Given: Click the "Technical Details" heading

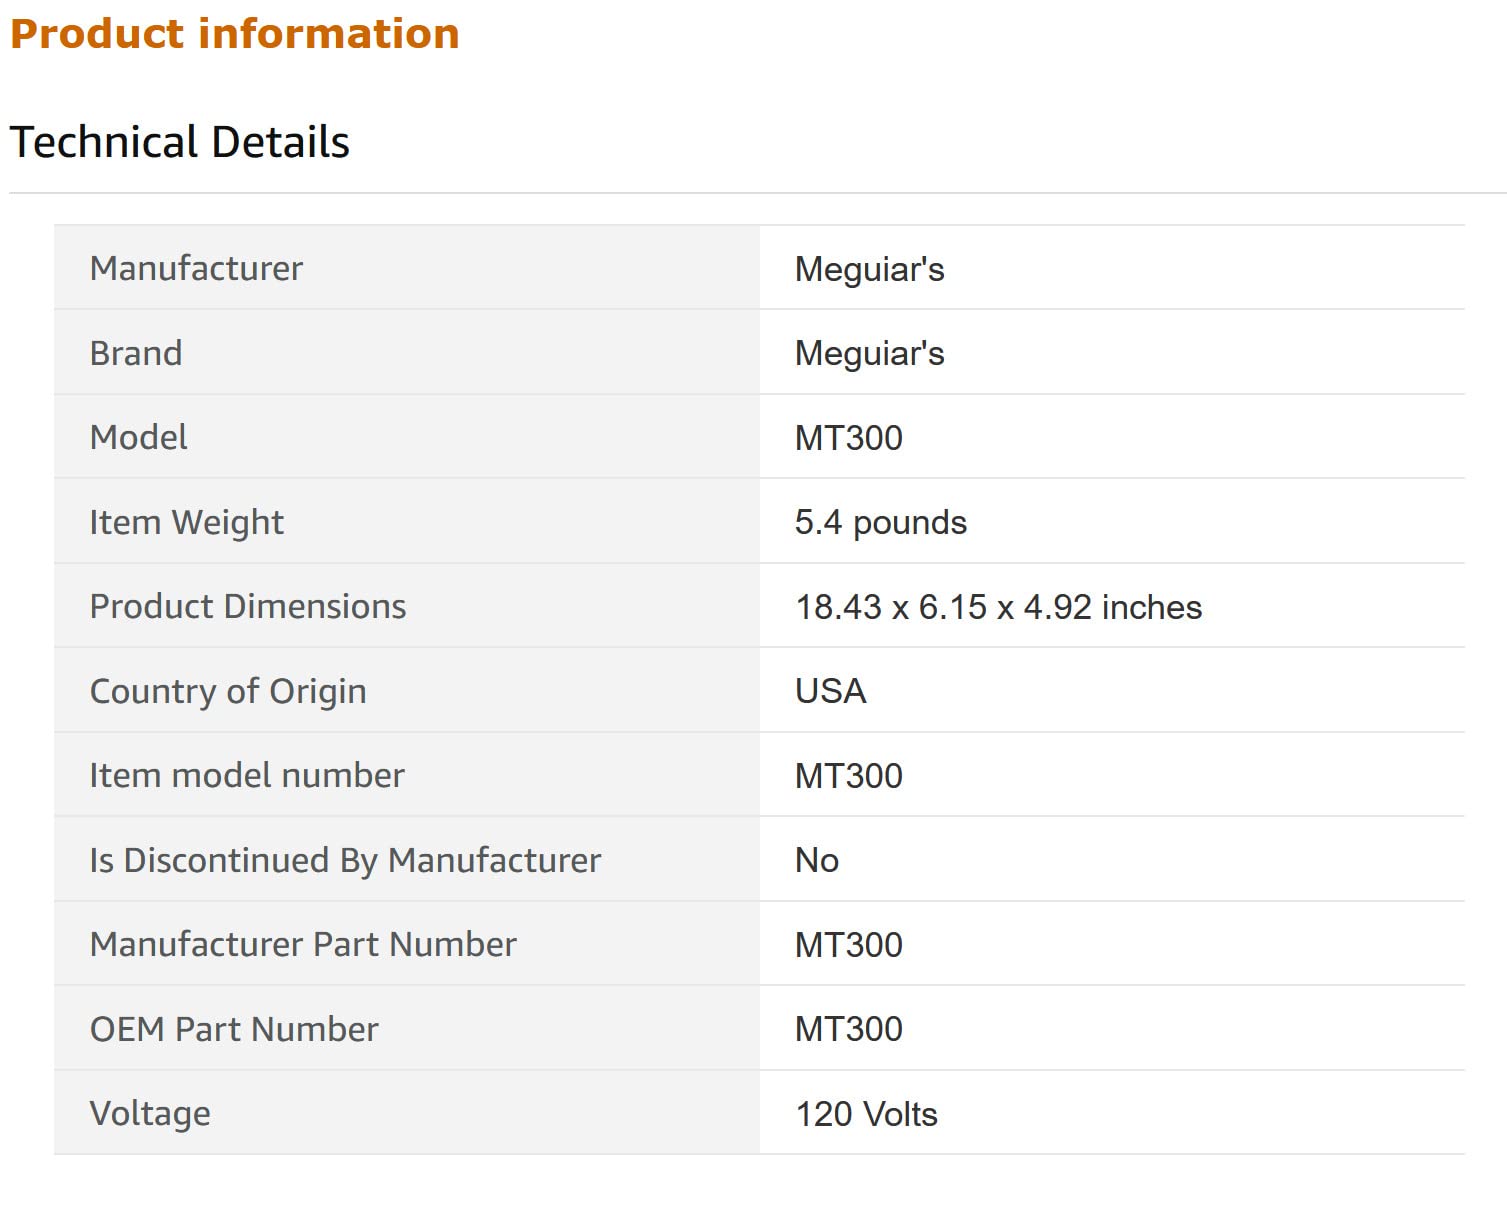Looking at the screenshot, I should 180,142.
